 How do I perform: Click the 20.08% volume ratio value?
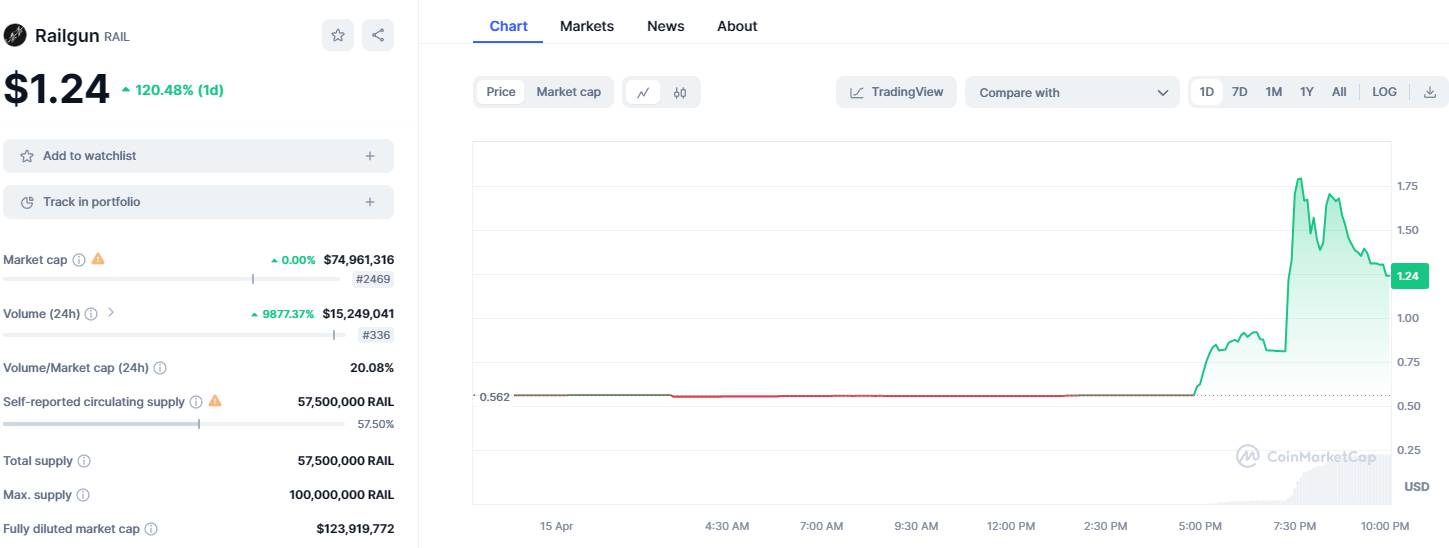click(372, 368)
